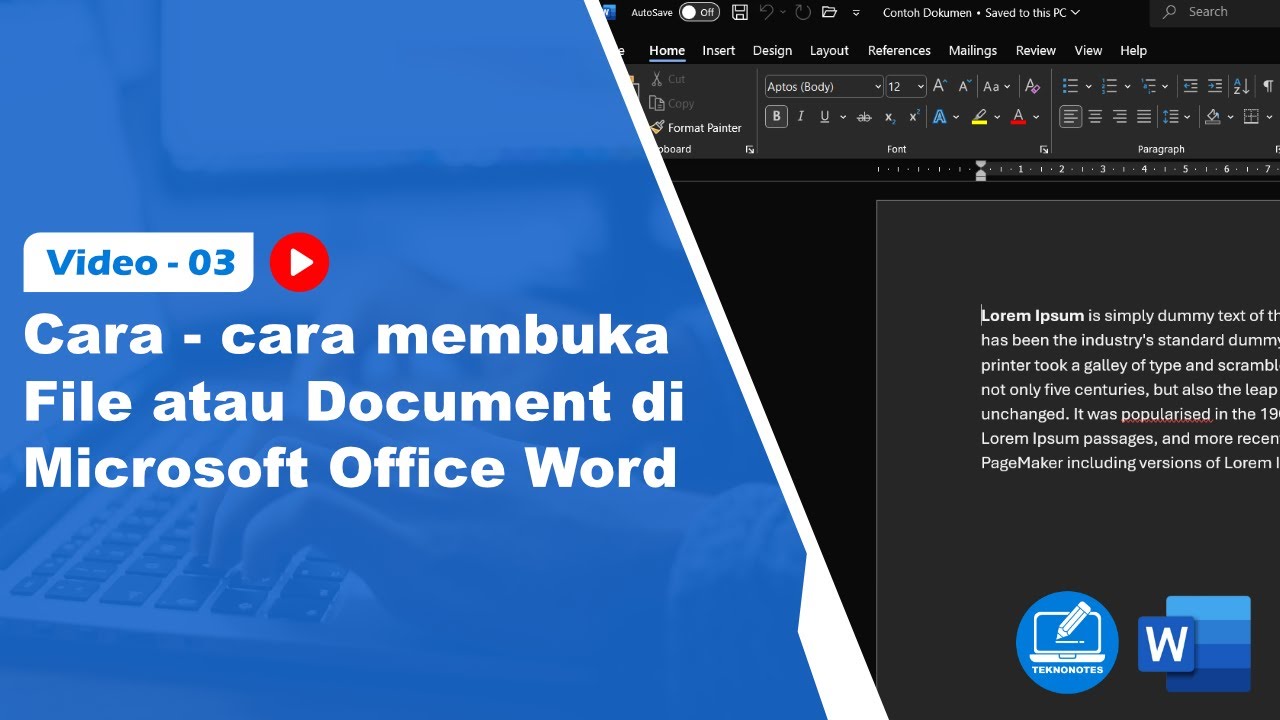Apply italic formatting

(800, 117)
